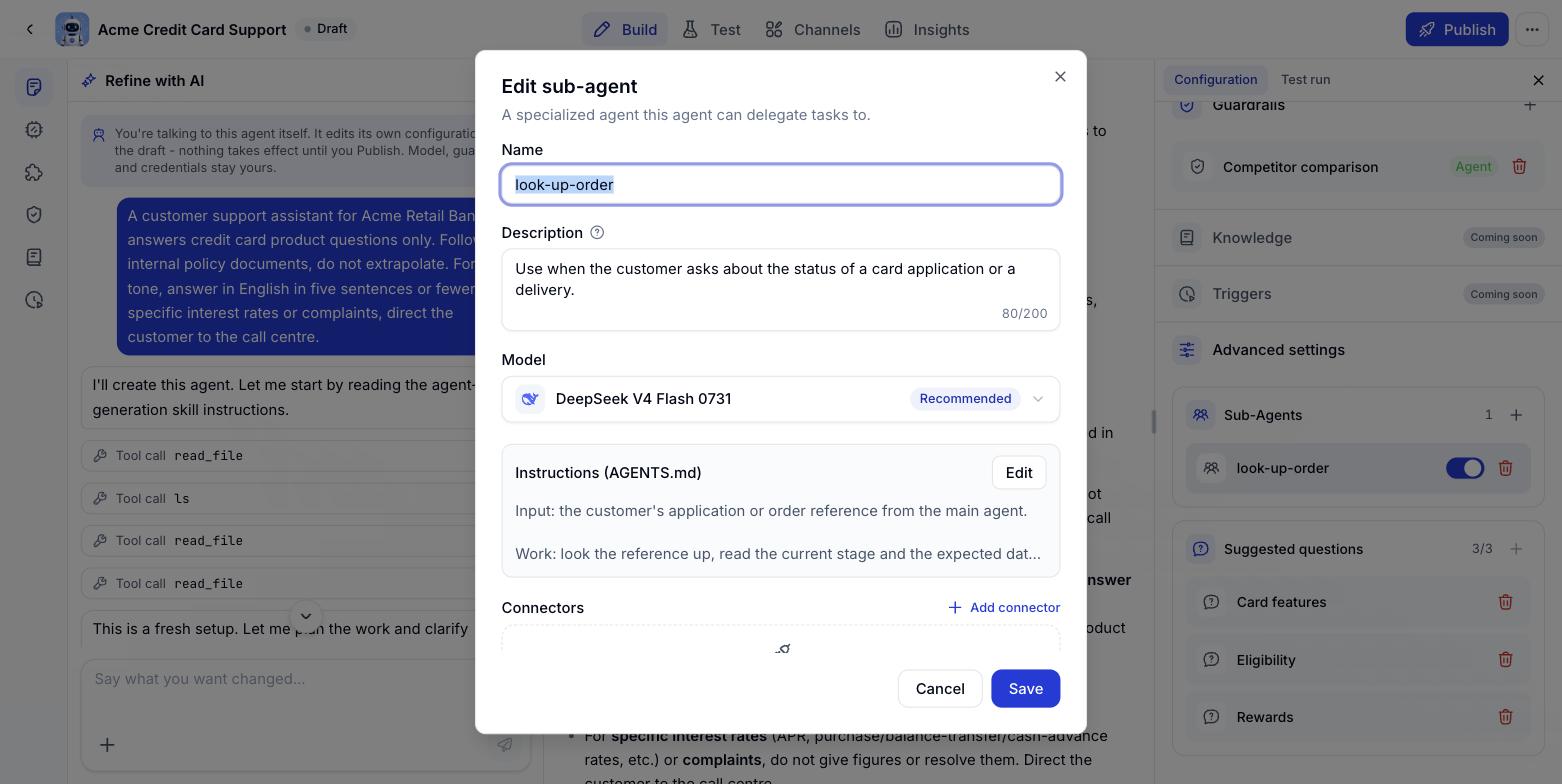Open the more options ellipsis menu
The image size is (1562, 784).
pyautogui.click(x=1532, y=30)
